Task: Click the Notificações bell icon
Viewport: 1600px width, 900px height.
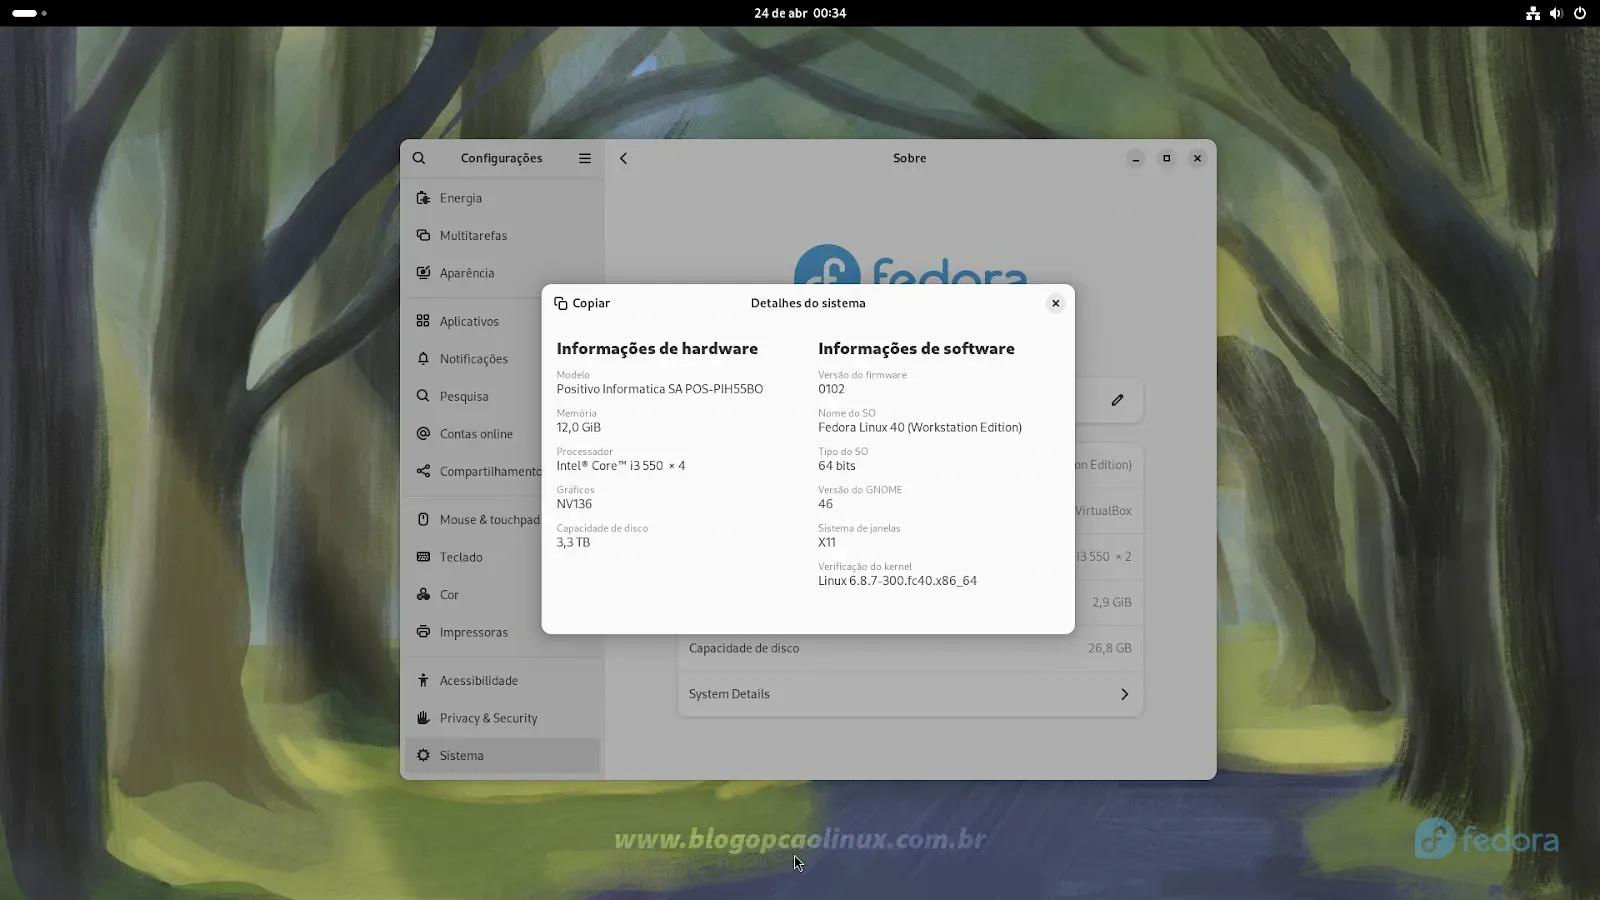Action: coord(423,358)
